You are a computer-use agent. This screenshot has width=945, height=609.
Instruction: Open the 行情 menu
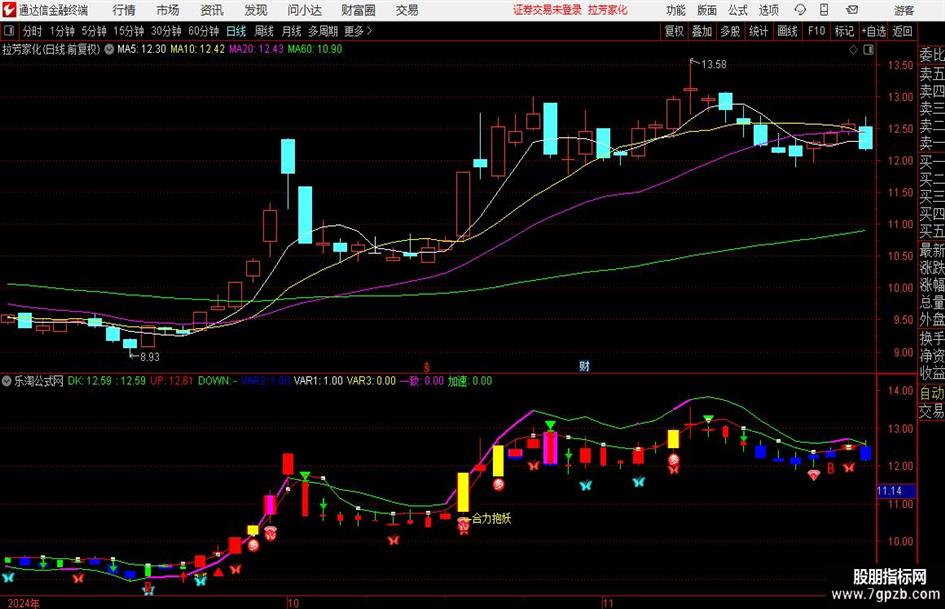coord(124,10)
